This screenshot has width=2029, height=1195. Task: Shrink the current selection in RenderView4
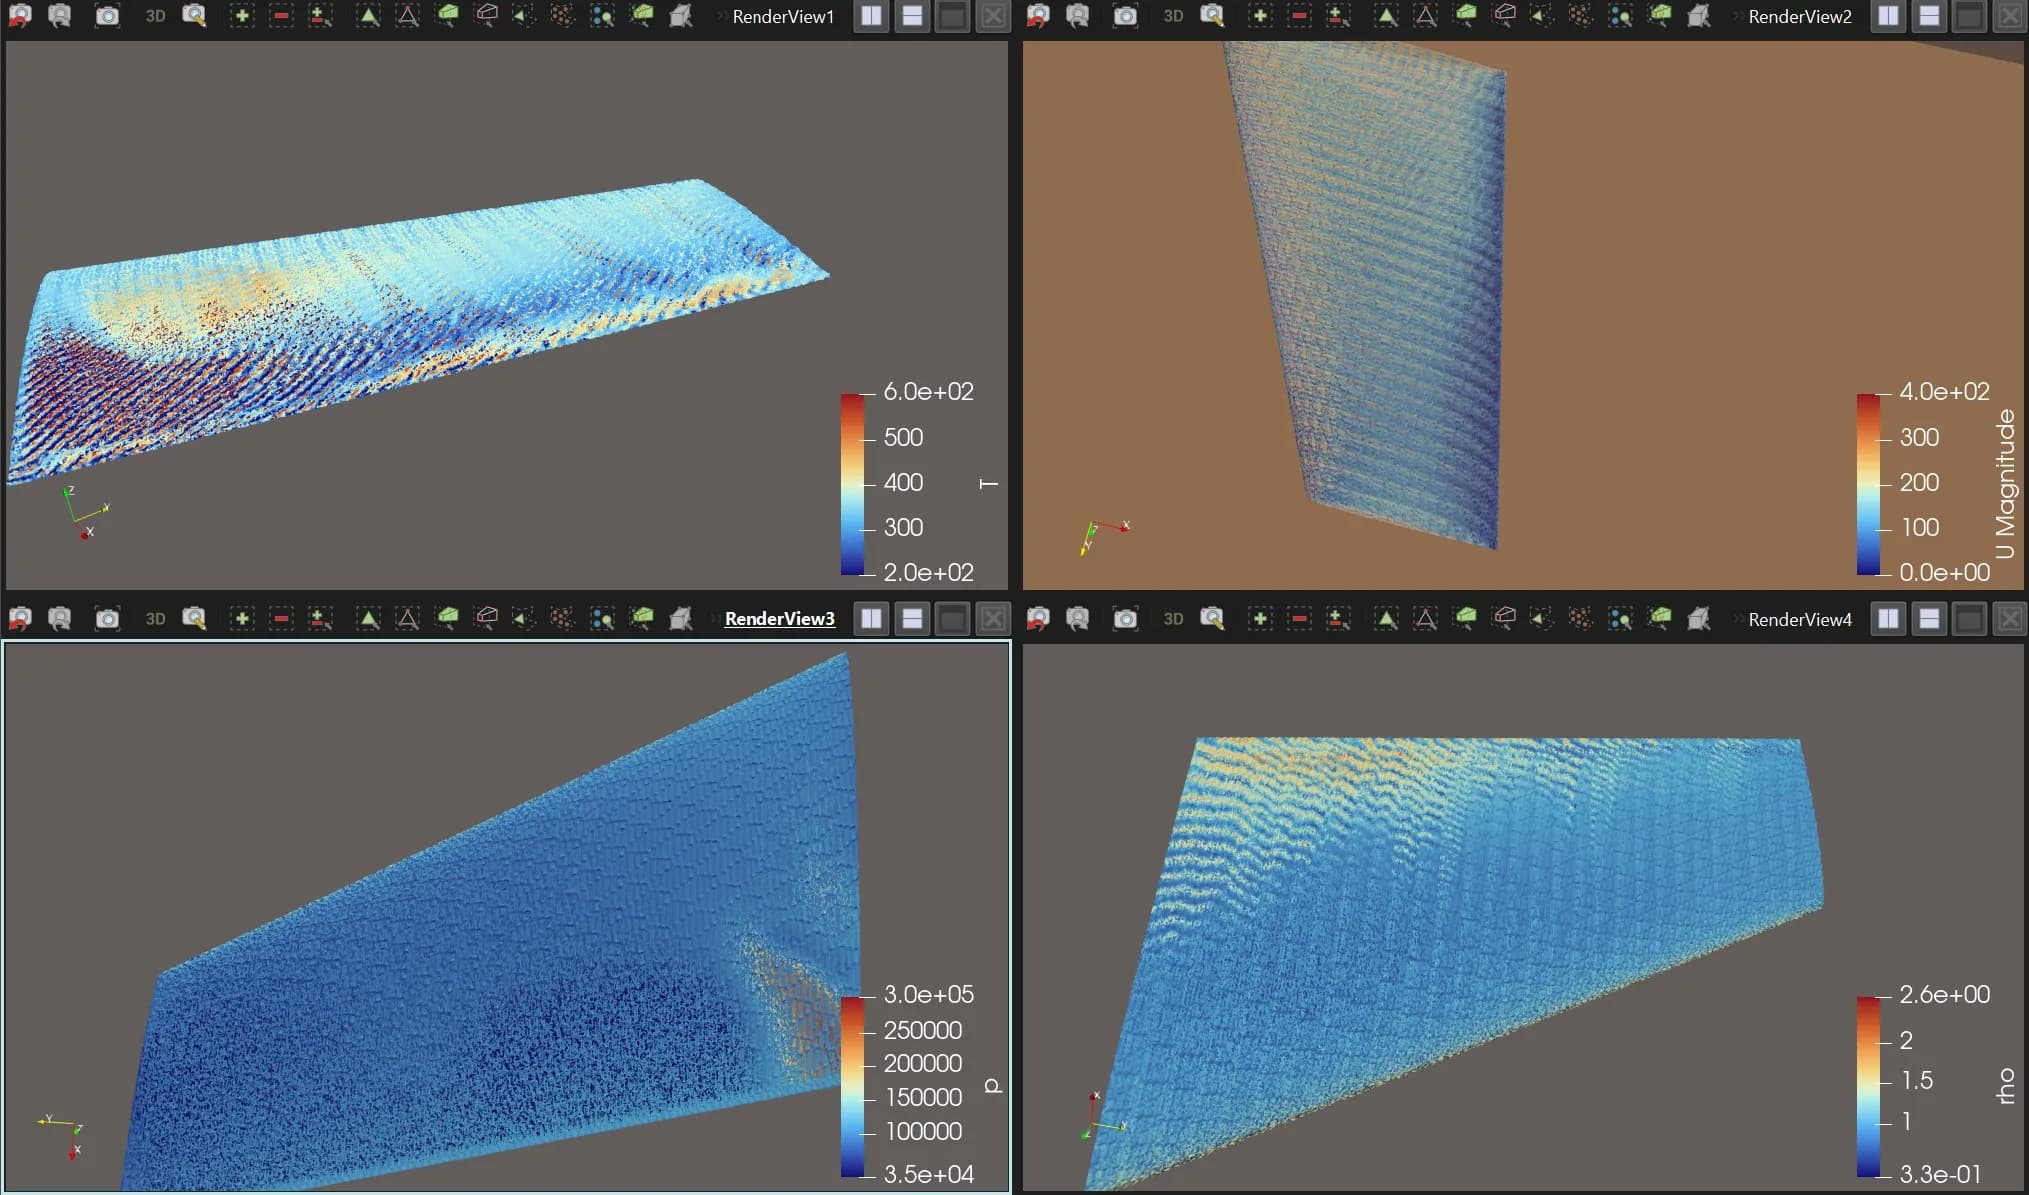[1298, 619]
